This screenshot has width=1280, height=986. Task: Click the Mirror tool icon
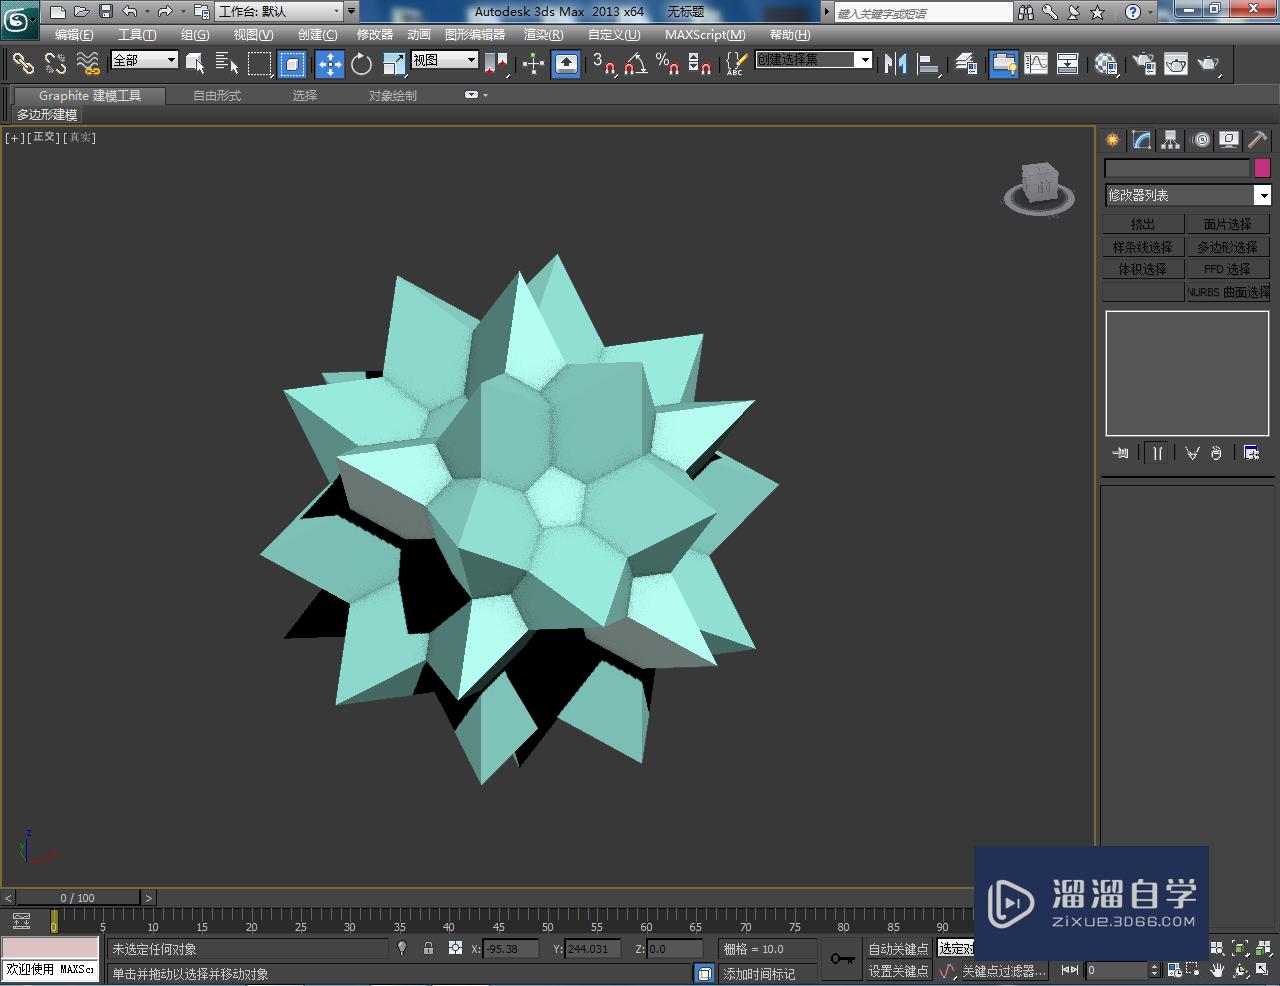coord(895,64)
